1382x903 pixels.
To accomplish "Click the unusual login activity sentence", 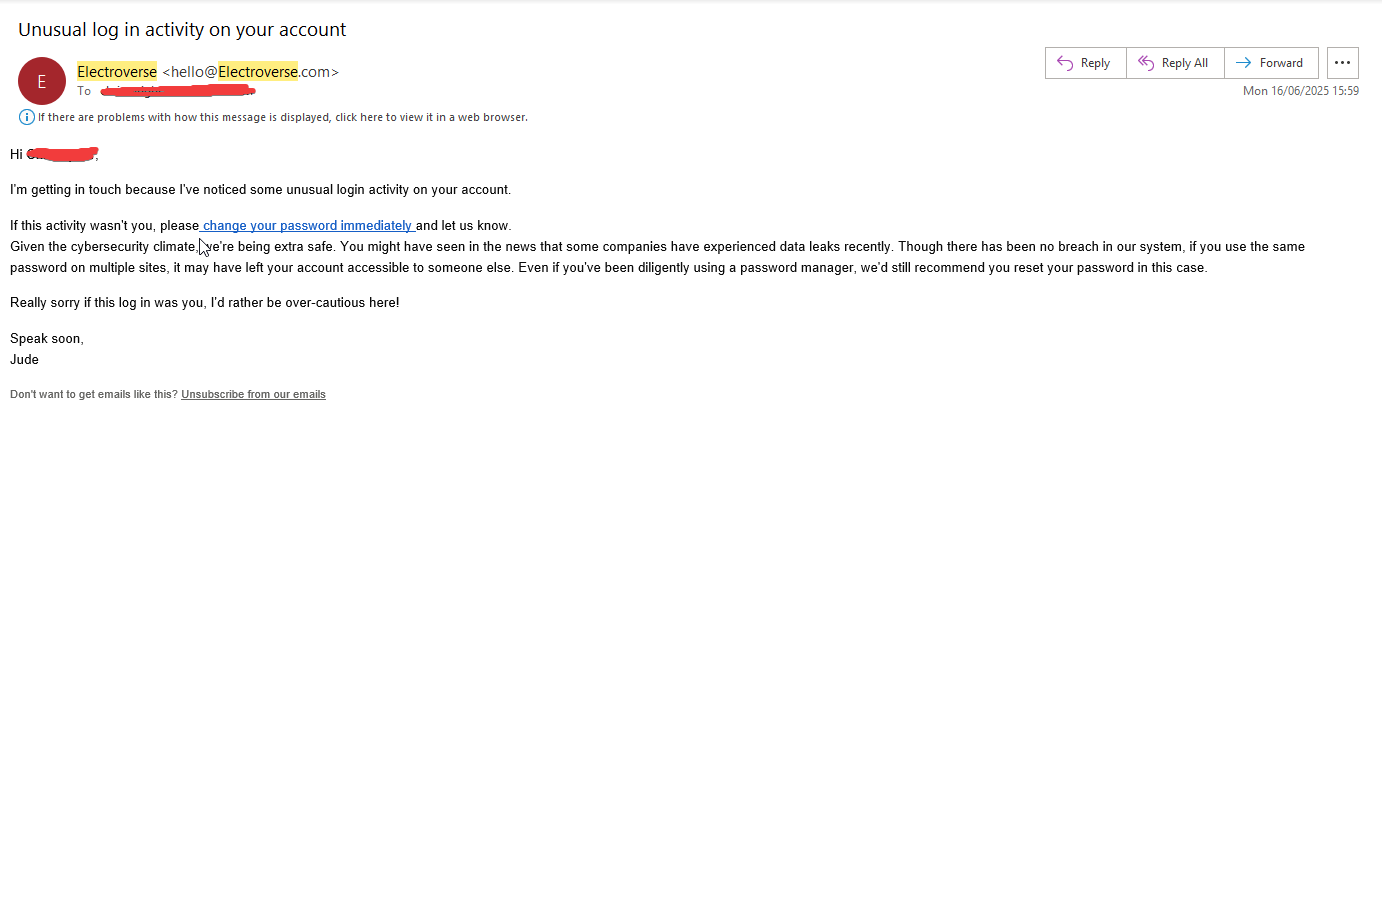I will (x=260, y=190).
